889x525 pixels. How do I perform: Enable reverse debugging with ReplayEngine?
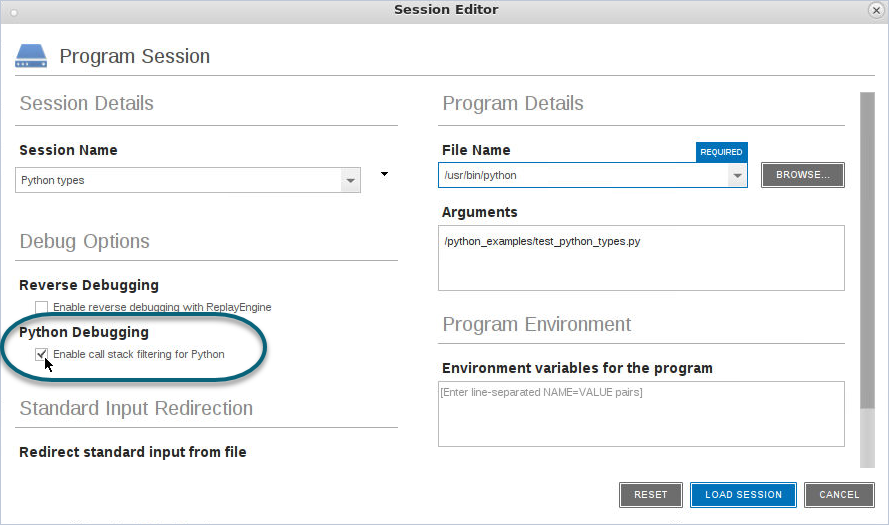pyautogui.click(x=41, y=307)
